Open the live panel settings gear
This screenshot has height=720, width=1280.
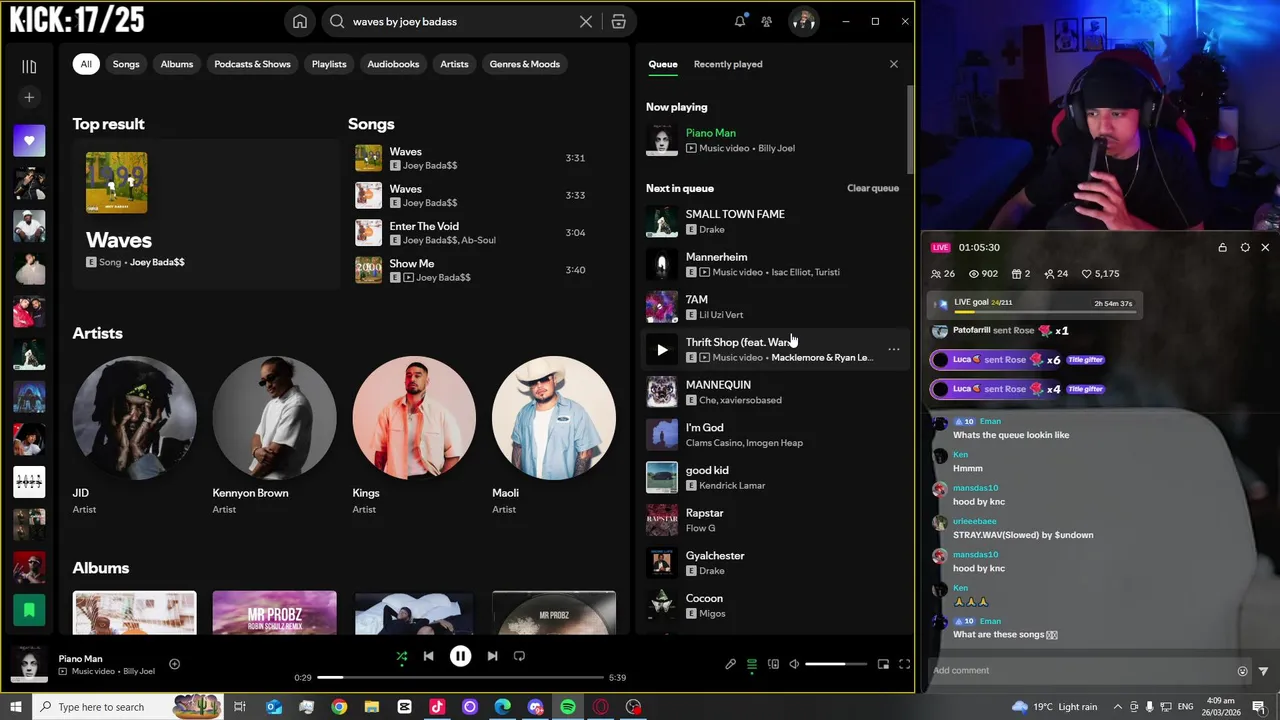(1244, 247)
